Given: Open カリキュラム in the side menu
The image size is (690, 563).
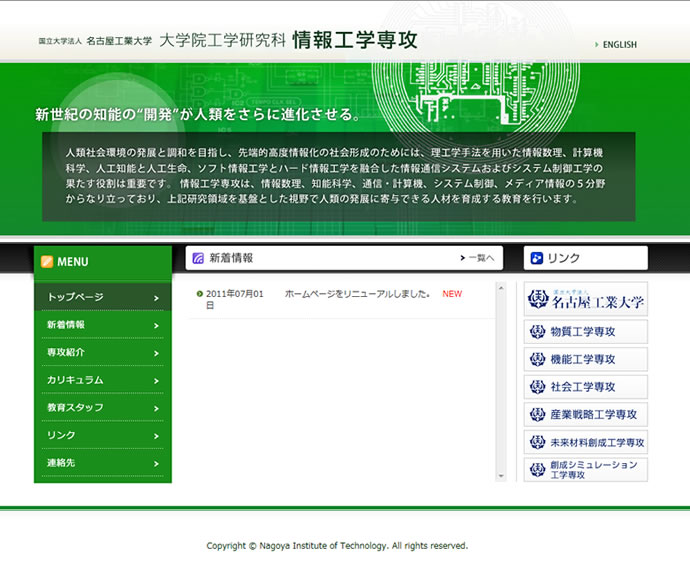Looking at the screenshot, I should tap(103, 380).
